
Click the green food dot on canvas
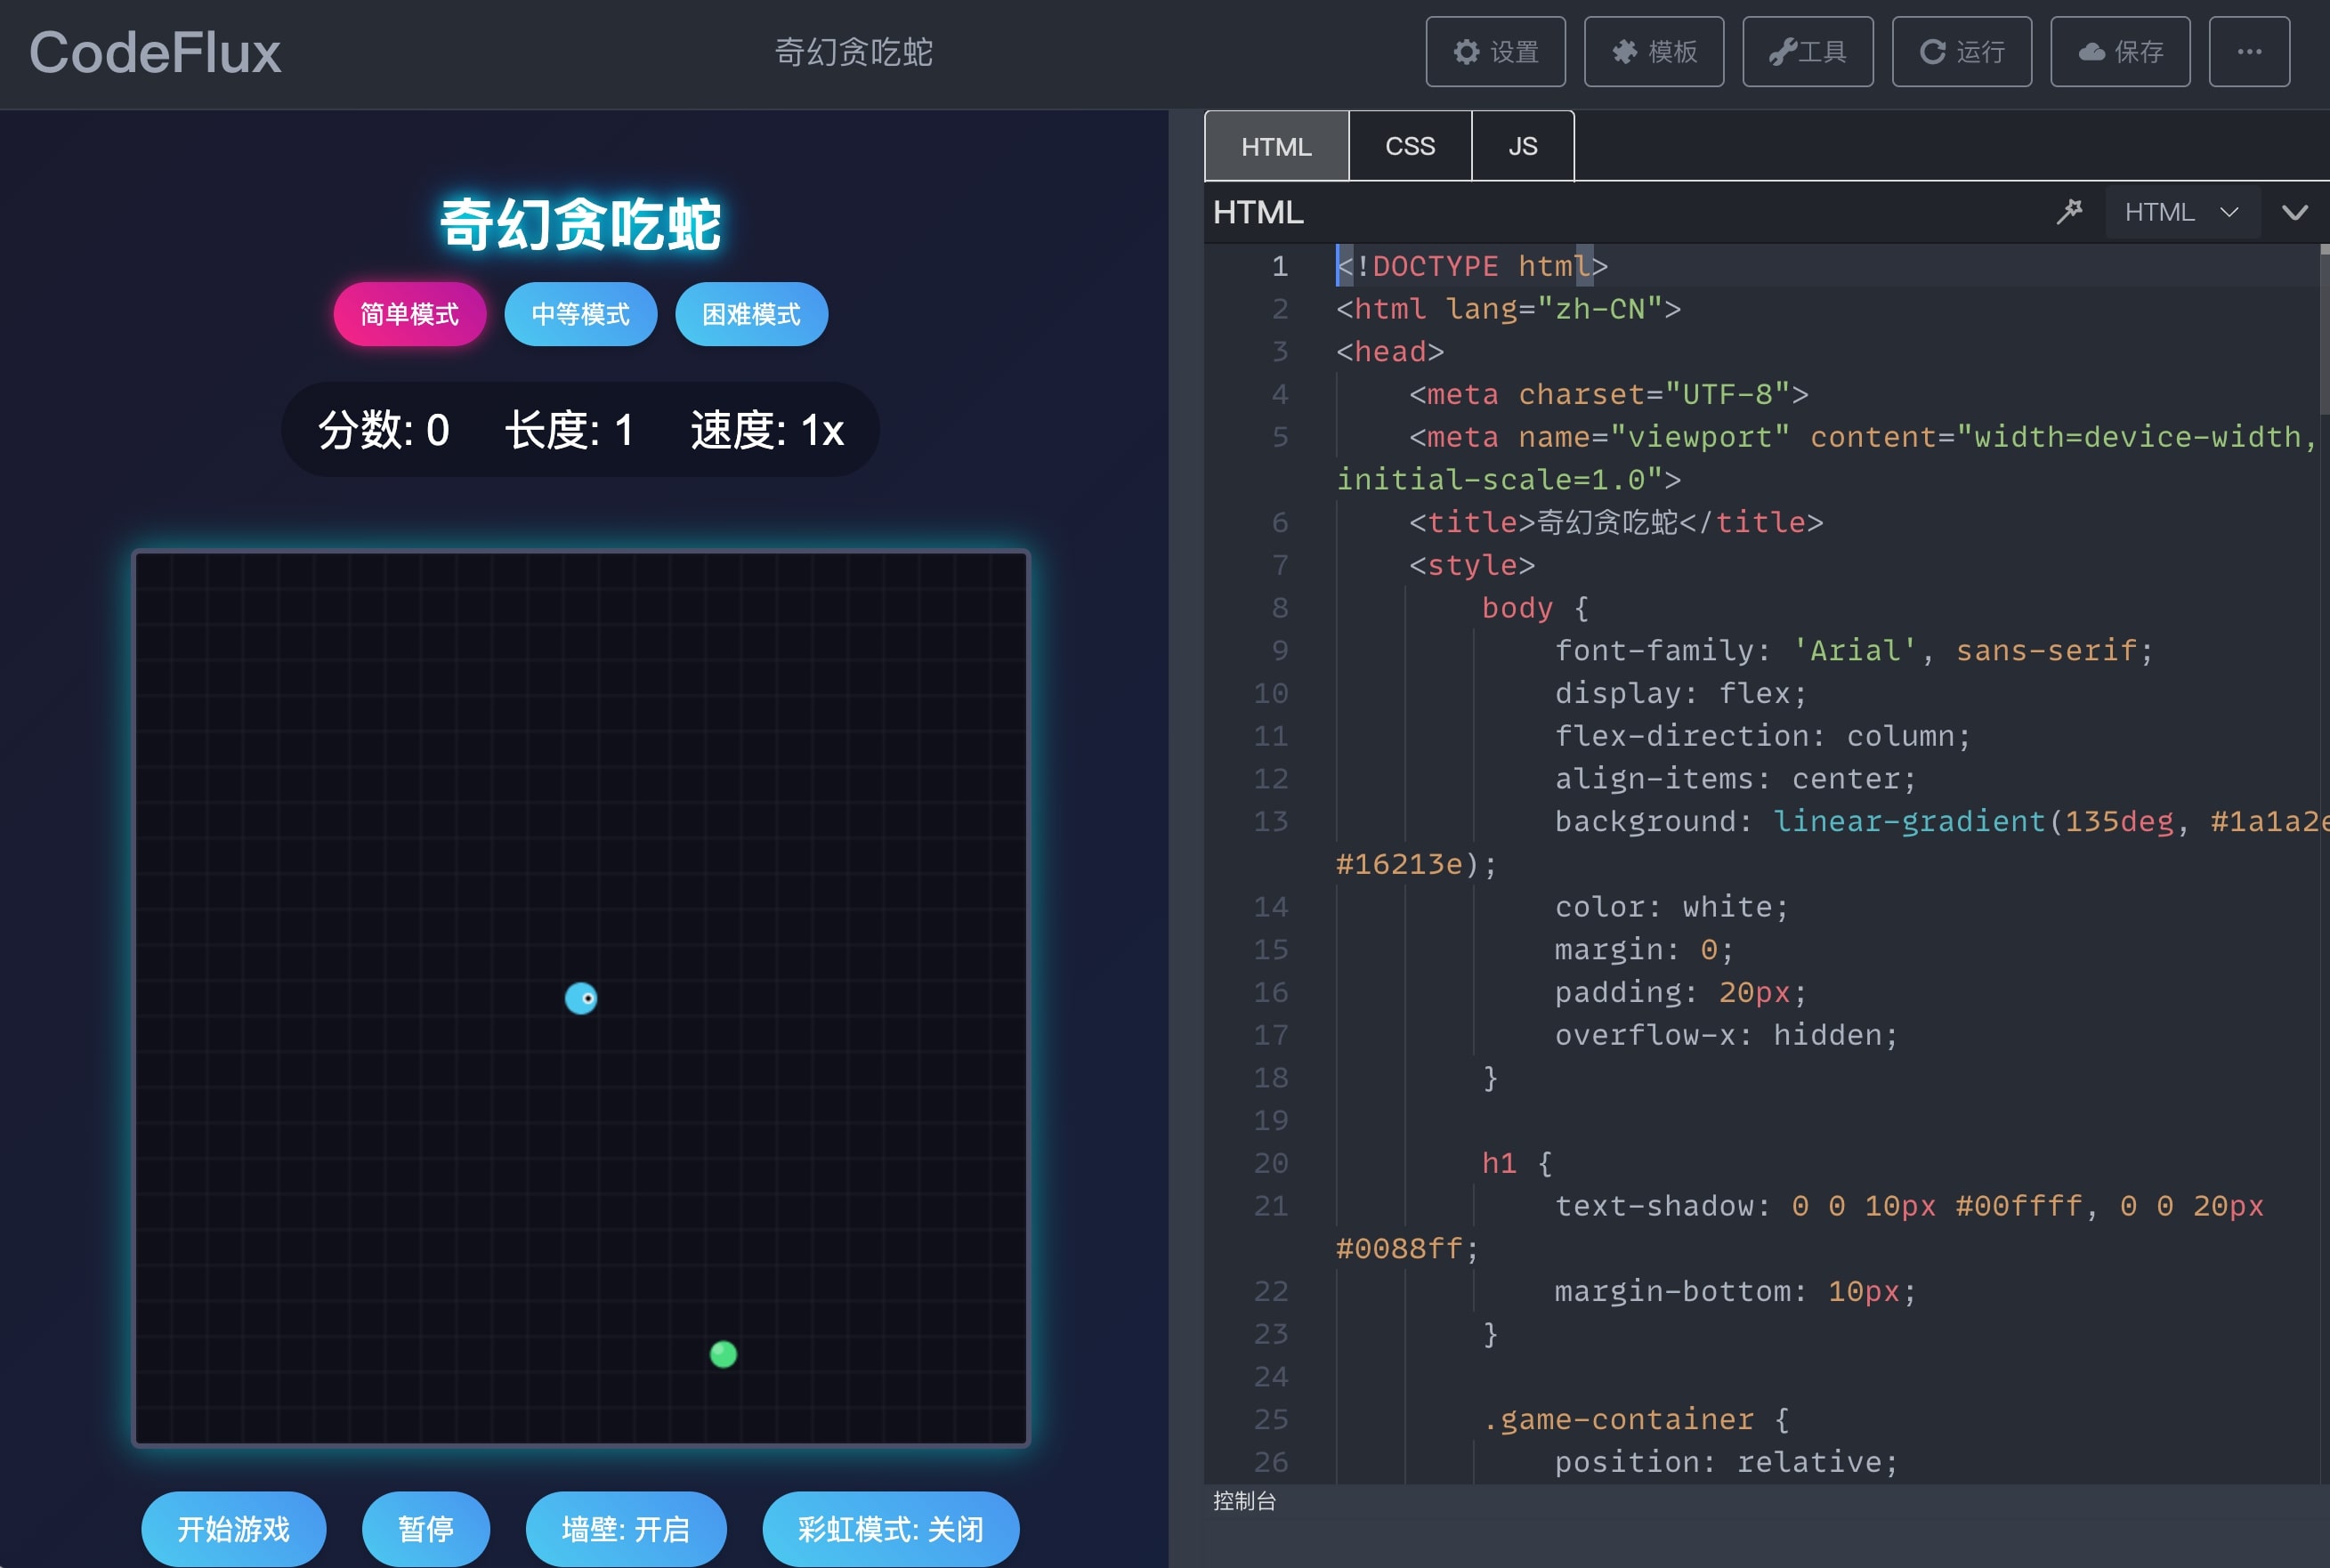[723, 1354]
